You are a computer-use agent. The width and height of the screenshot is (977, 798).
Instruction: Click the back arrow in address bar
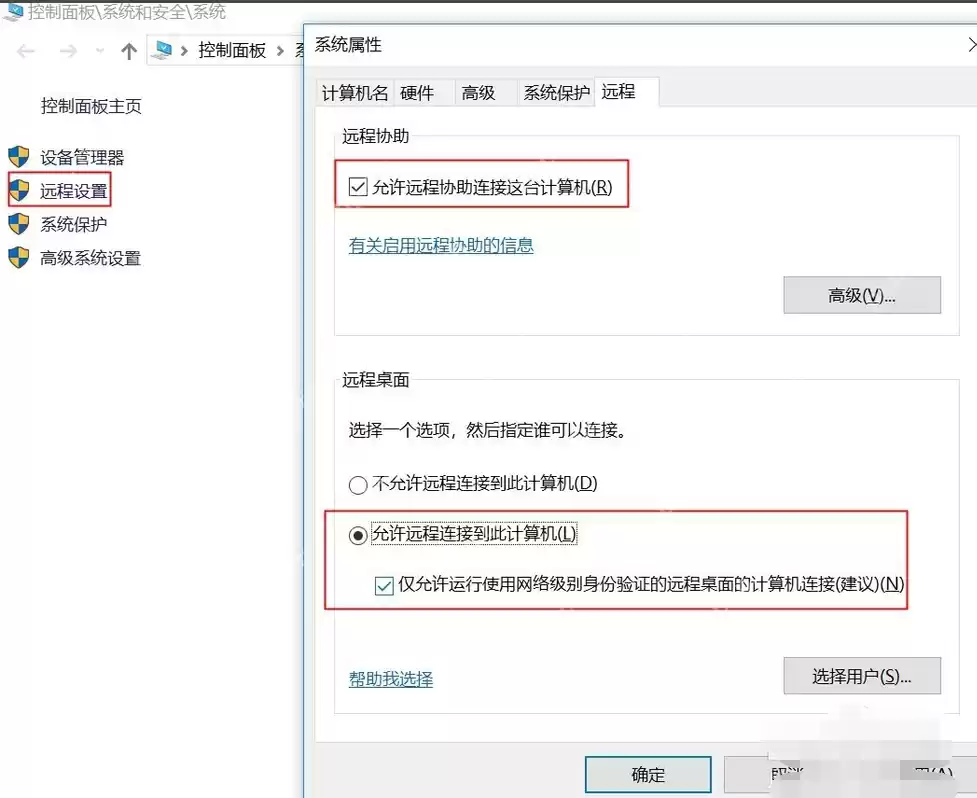tap(25, 50)
